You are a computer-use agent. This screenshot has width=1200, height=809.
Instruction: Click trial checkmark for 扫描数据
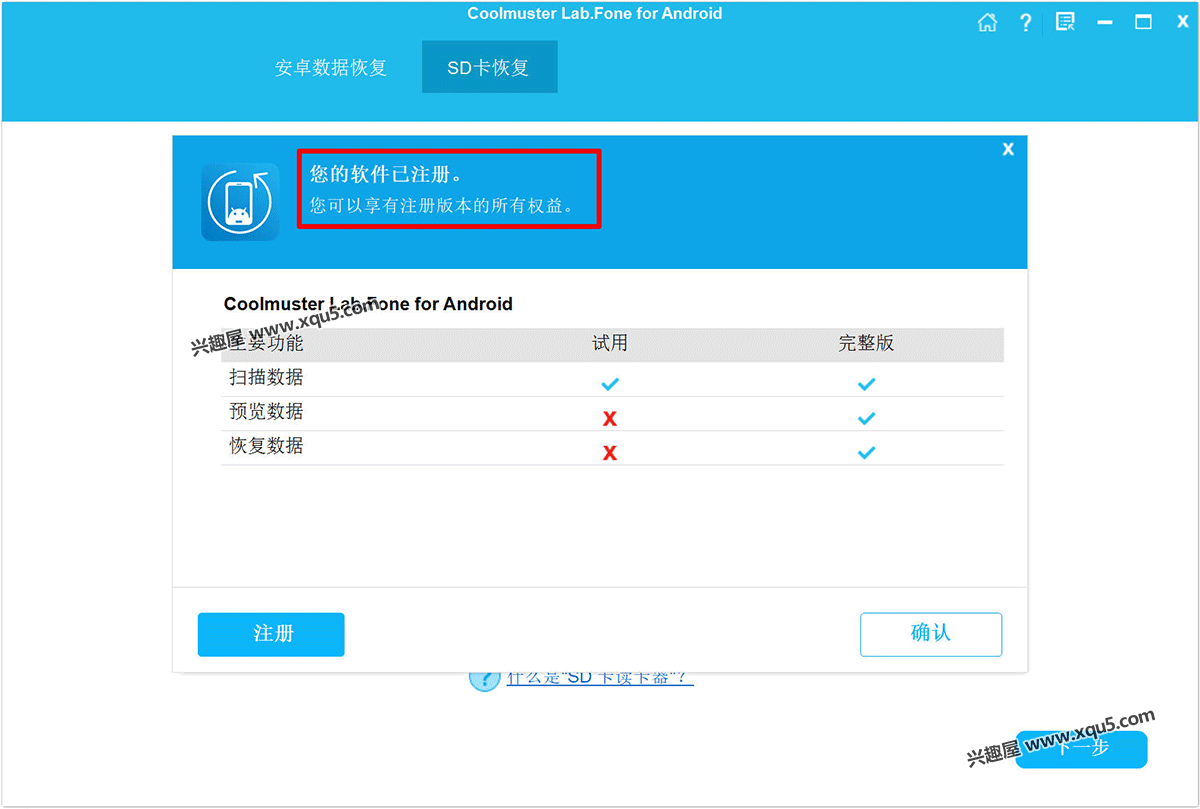tap(610, 384)
